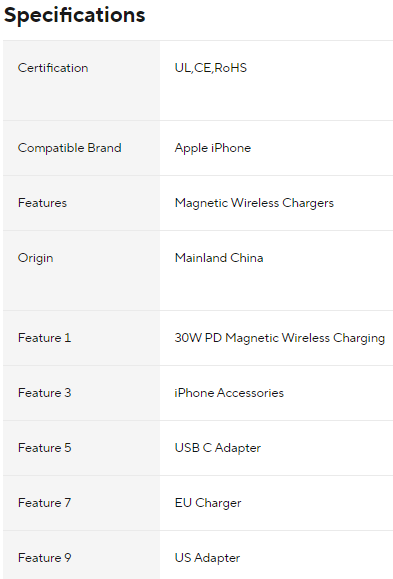The height and width of the screenshot is (579, 393).
Task: Select the Origin label cell
Action: pyautogui.click(x=81, y=271)
